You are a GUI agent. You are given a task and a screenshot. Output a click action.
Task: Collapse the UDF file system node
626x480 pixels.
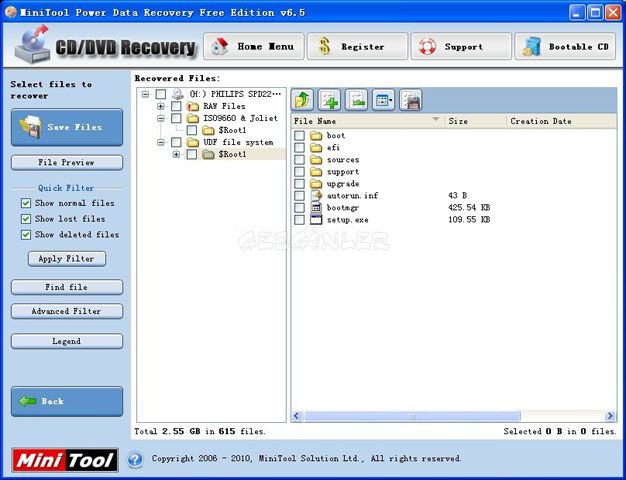[x=160, y=142]
